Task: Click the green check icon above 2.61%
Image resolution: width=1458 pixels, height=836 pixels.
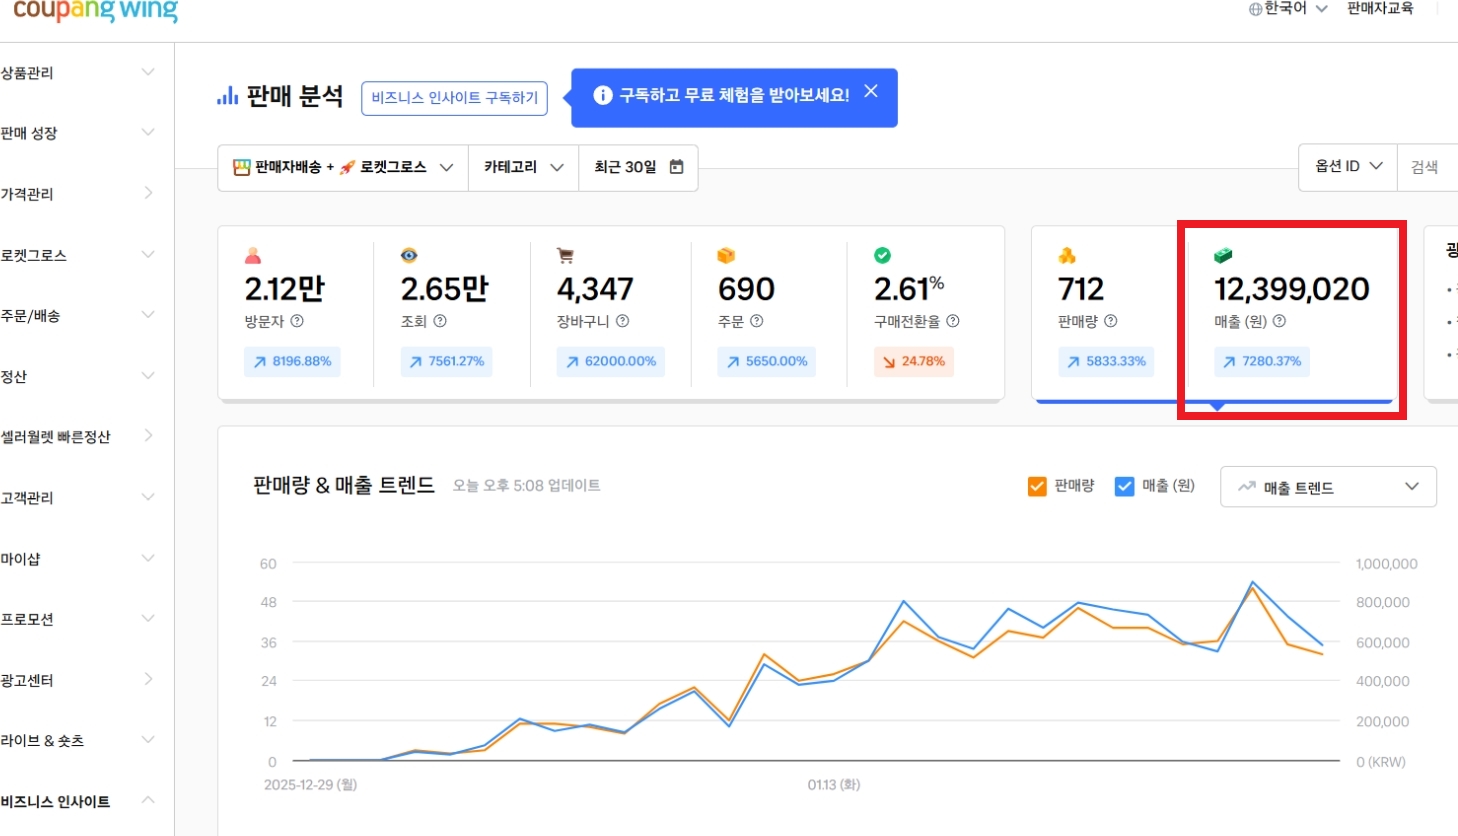Action: 882,256
